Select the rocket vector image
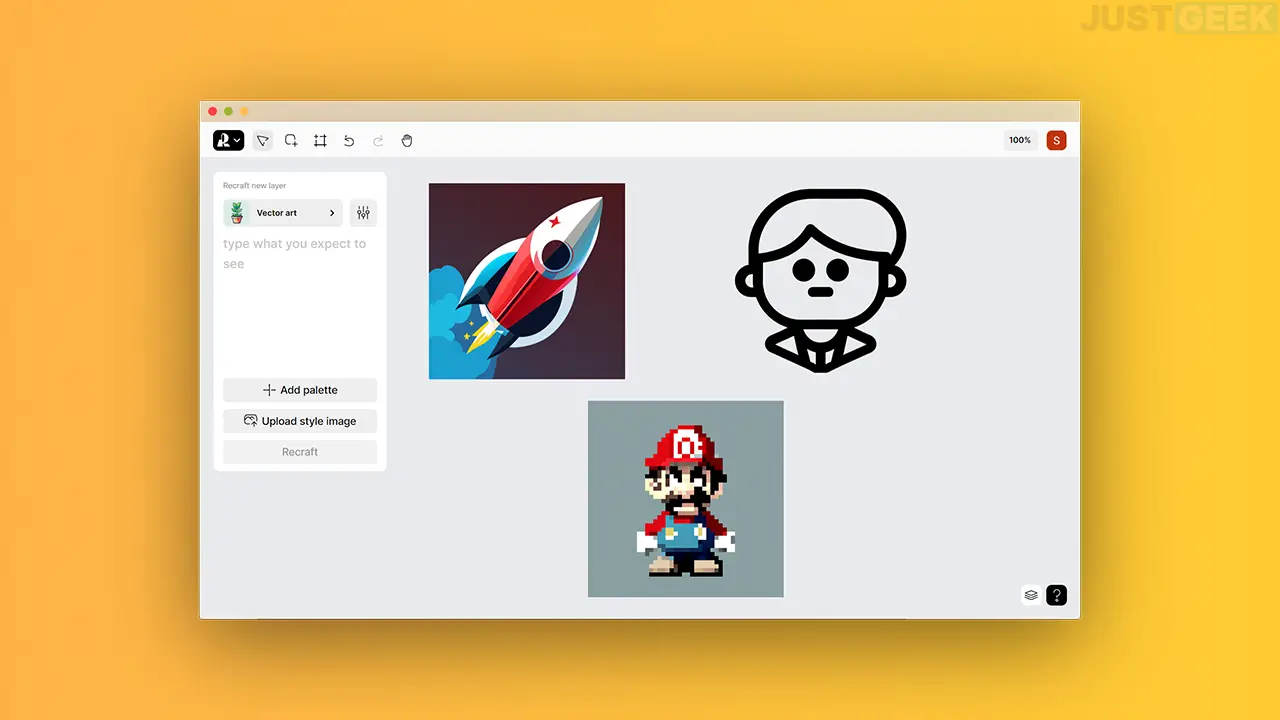Screen dimensions: 1280x720 point(527,281)
